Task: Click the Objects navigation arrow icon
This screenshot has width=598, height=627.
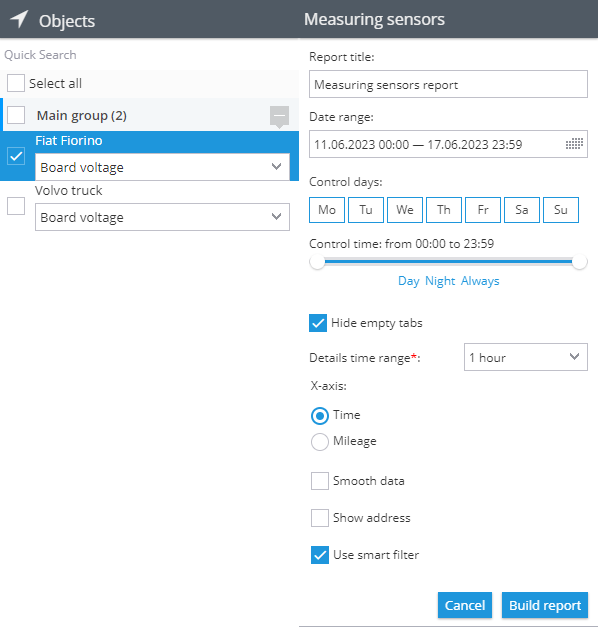Action: [19, 19]
